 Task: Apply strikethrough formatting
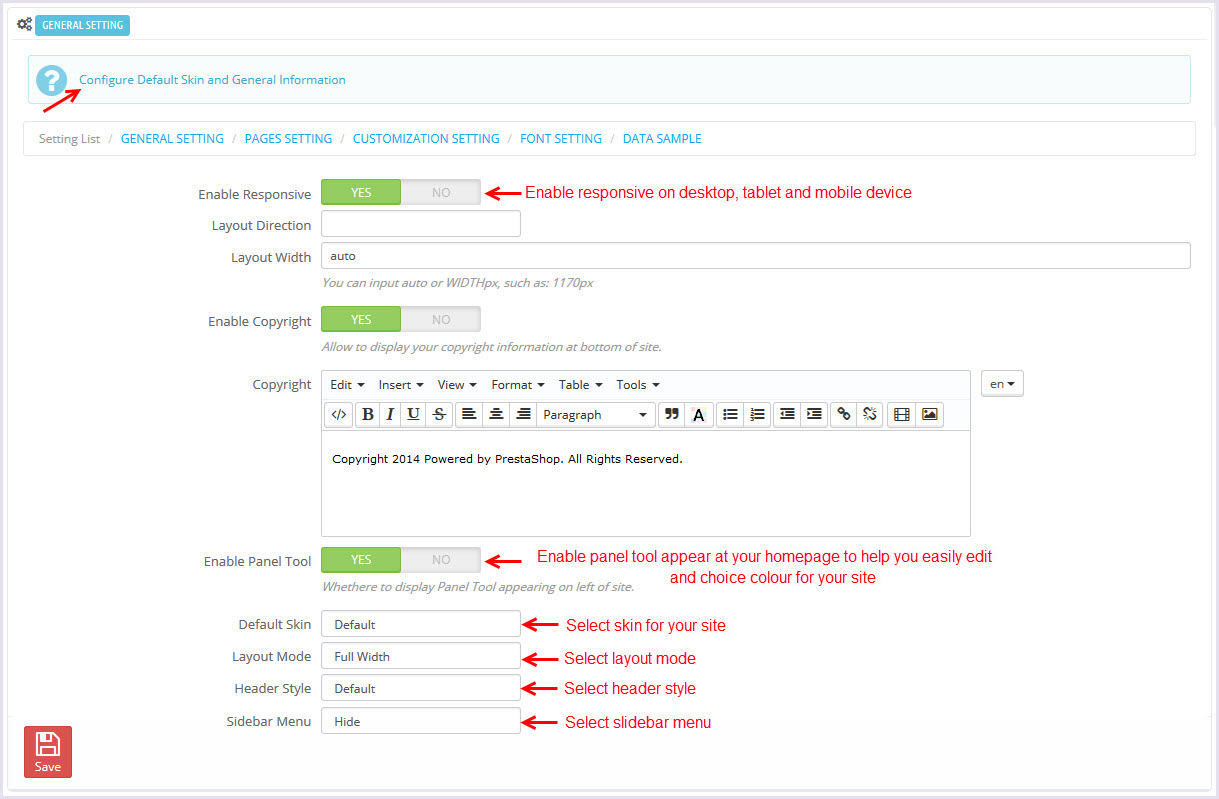[x=439, y=415]
